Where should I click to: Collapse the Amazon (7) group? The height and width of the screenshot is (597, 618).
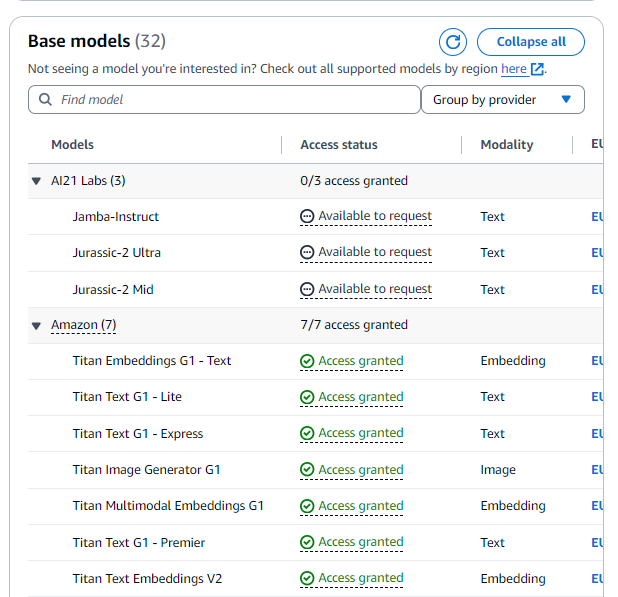tap(37, 326)
